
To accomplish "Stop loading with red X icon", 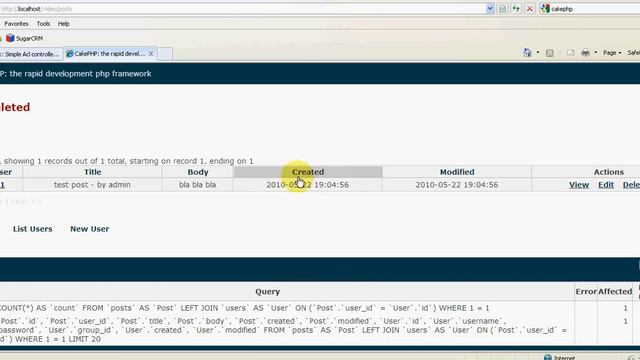I will pos(530,9).
